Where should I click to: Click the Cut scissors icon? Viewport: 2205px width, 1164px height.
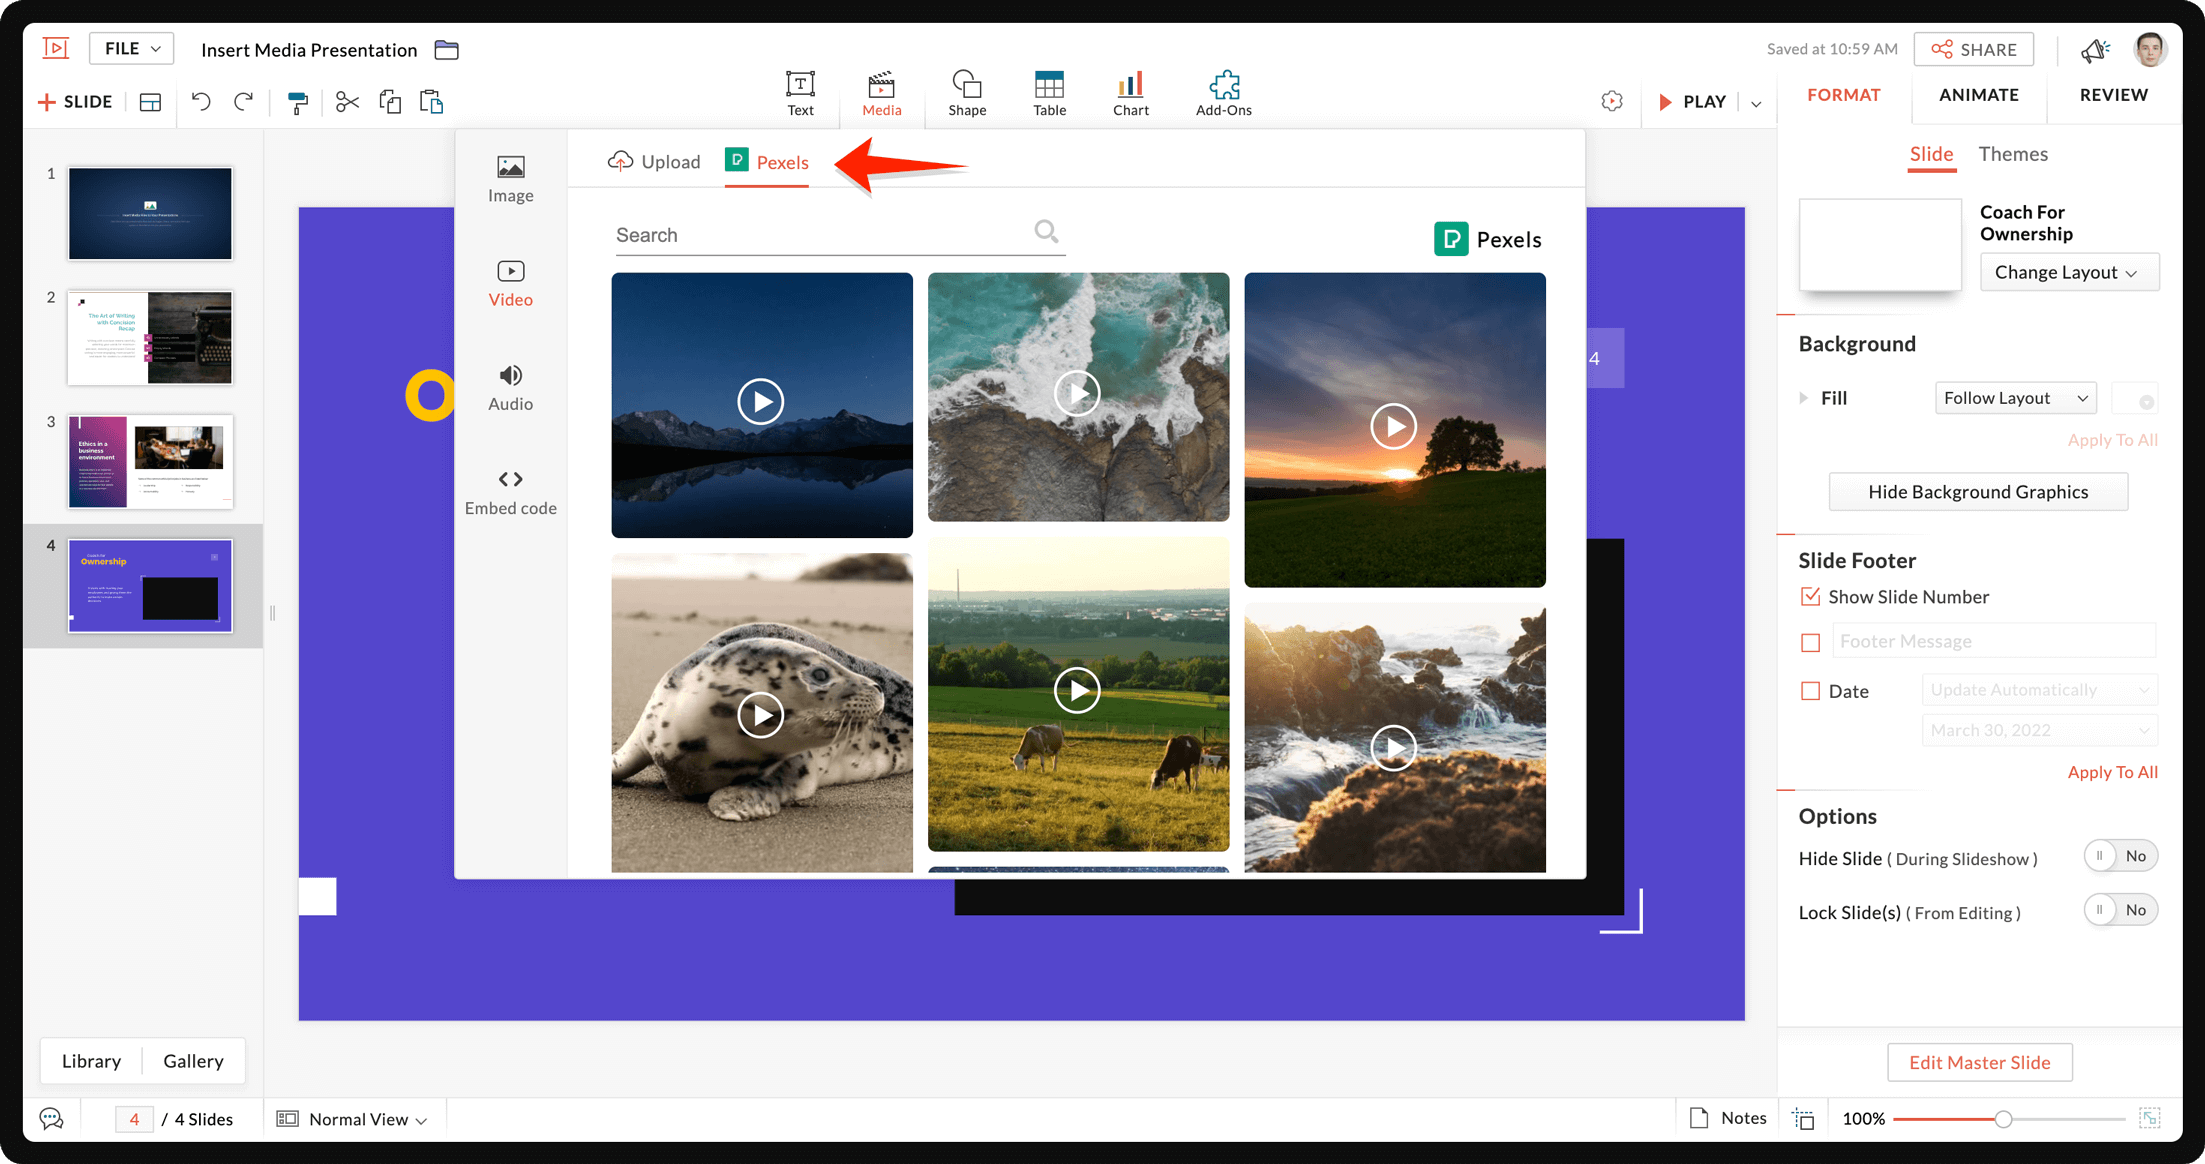click(346, 102)
